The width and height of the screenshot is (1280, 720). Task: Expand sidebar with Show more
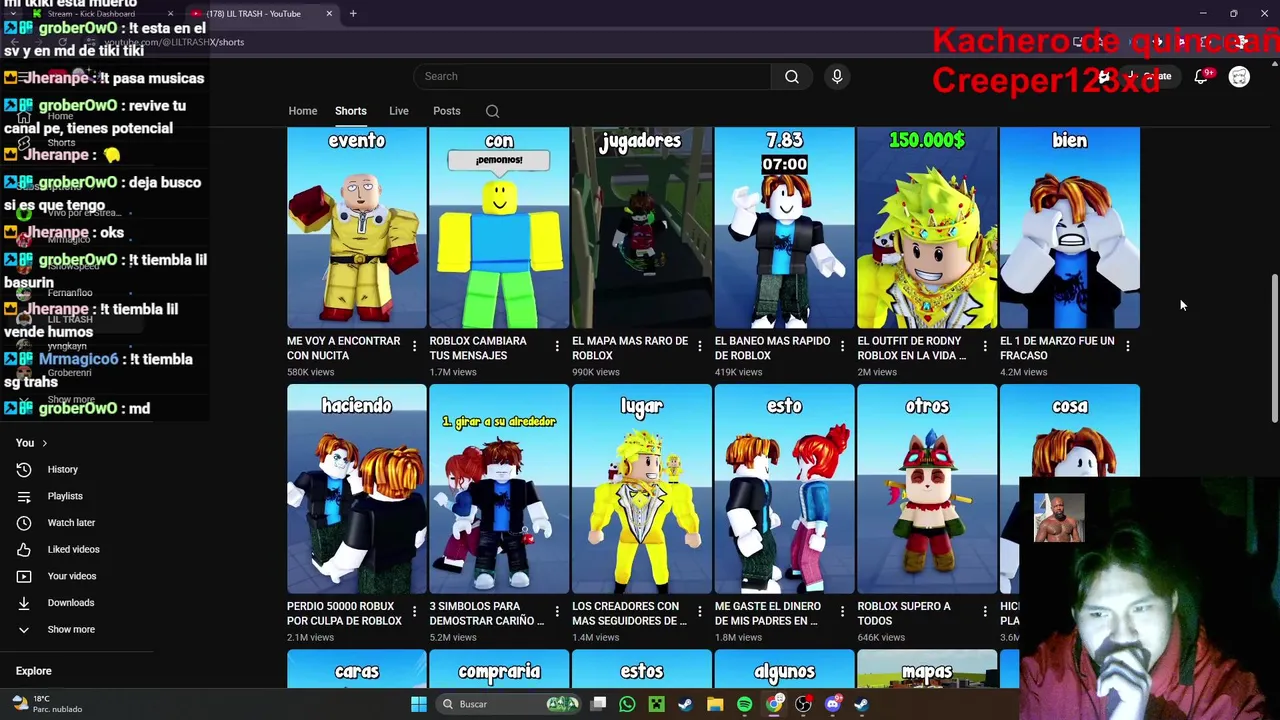71,629
